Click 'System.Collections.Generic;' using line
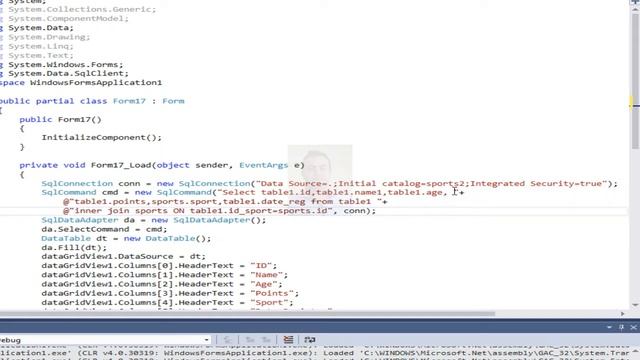640x360 pixels. (82, 9)
